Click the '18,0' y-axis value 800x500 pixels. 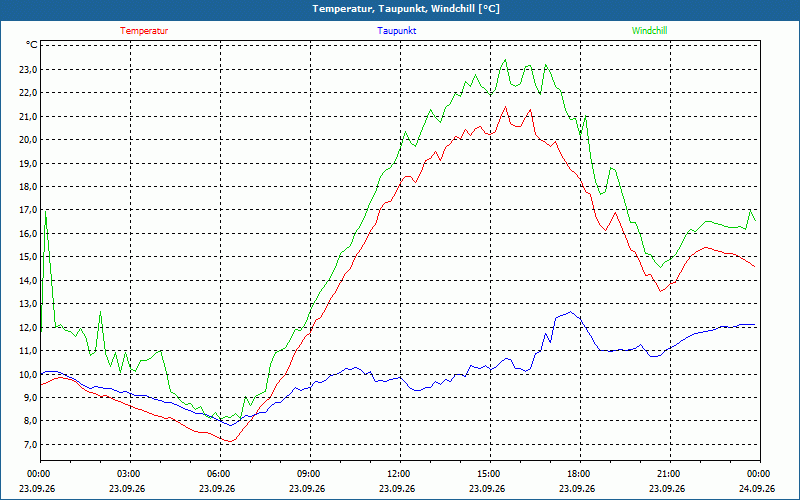[28, 187]
